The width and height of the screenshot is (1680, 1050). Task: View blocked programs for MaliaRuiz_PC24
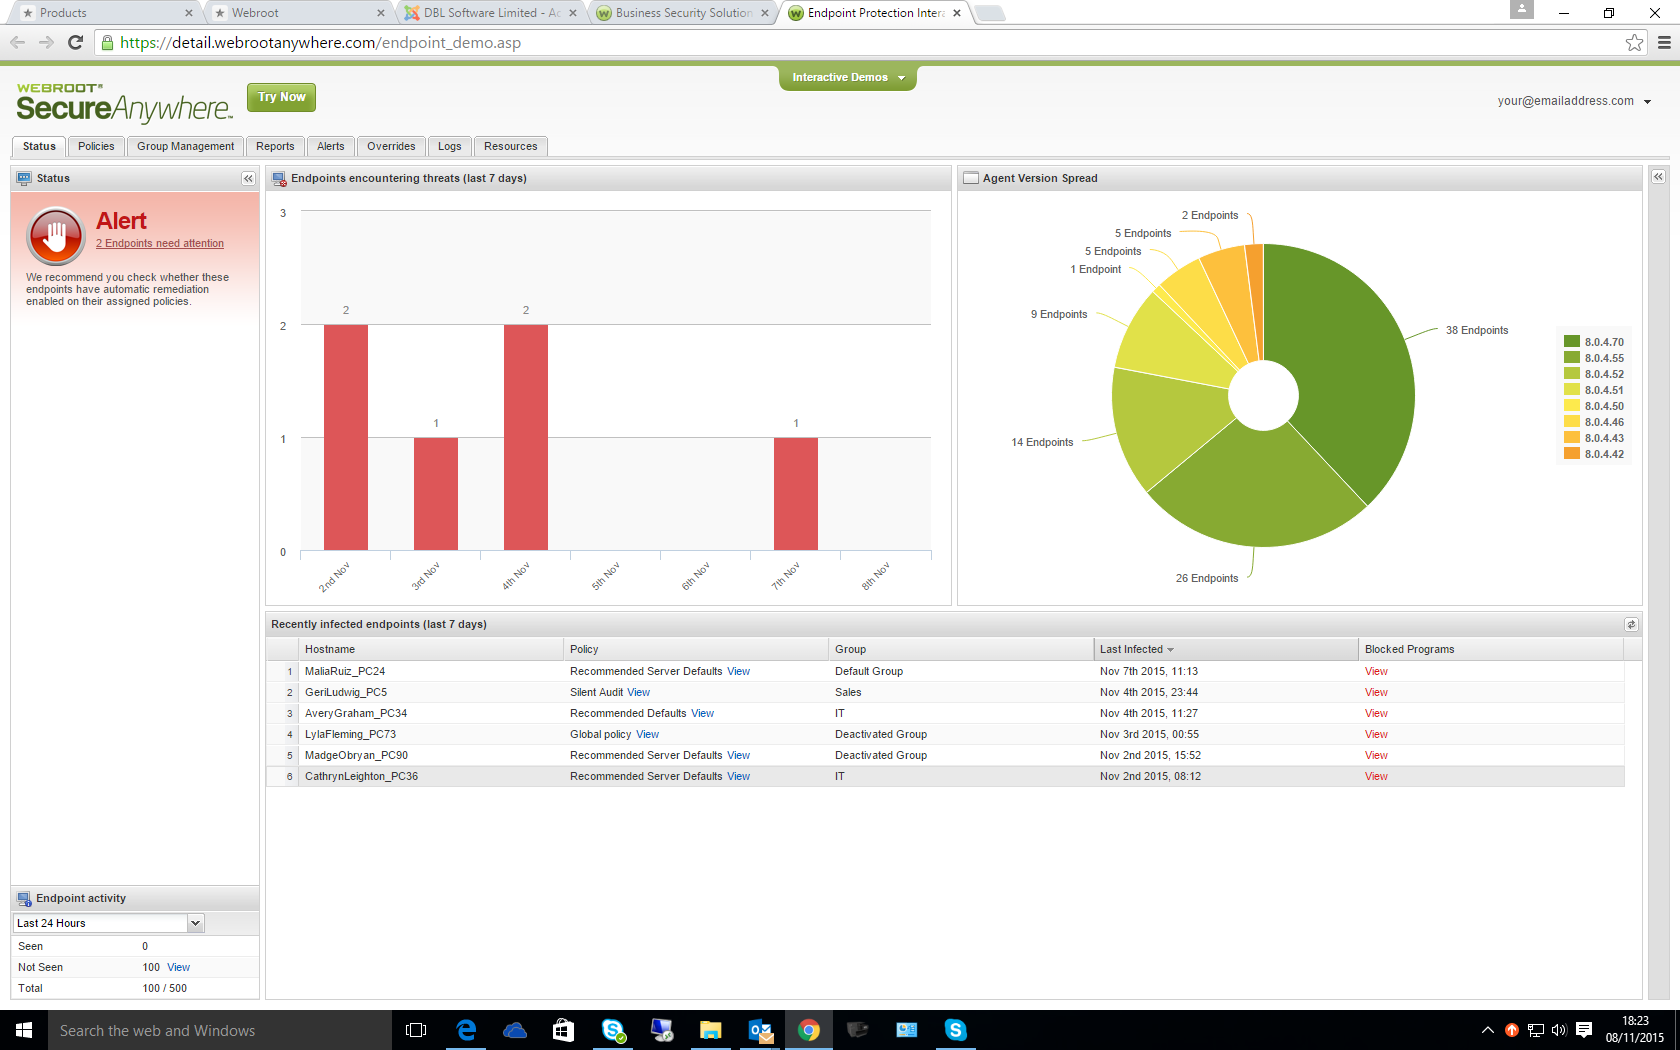pos(1376,671)
